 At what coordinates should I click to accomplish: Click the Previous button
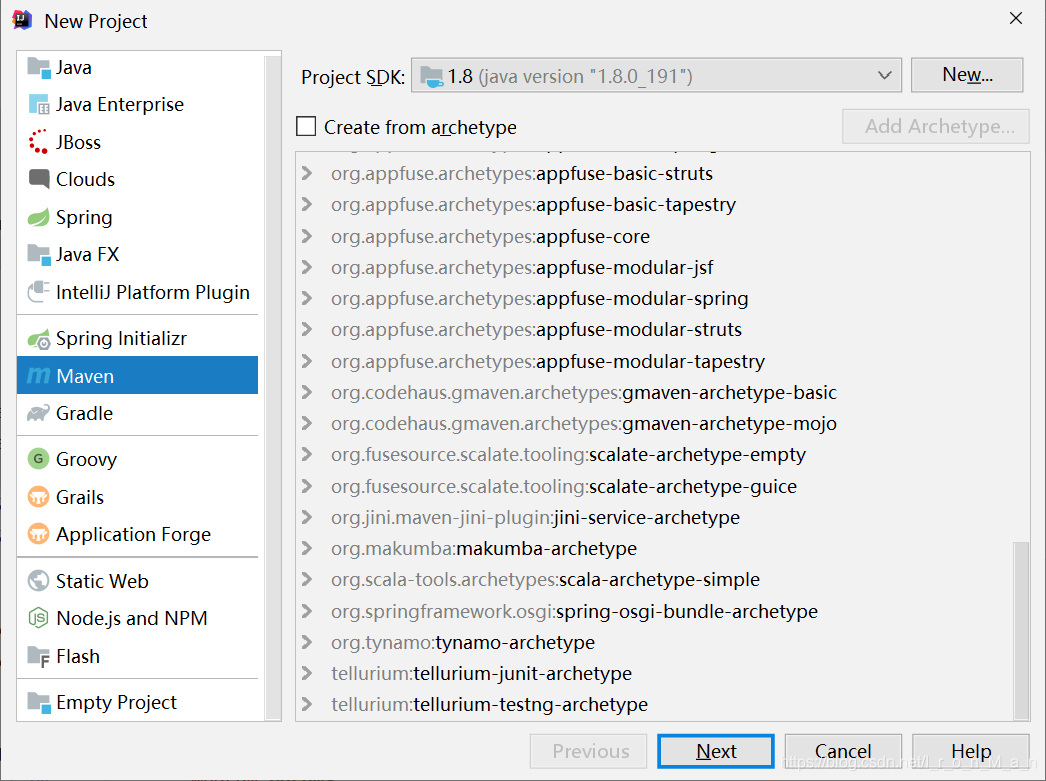click(589, 752)
